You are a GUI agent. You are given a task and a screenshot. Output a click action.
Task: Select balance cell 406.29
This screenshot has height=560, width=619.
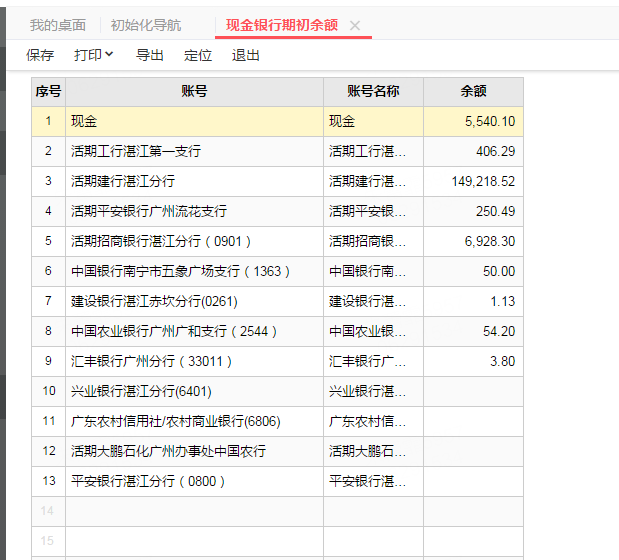click(x=473, y=151)
